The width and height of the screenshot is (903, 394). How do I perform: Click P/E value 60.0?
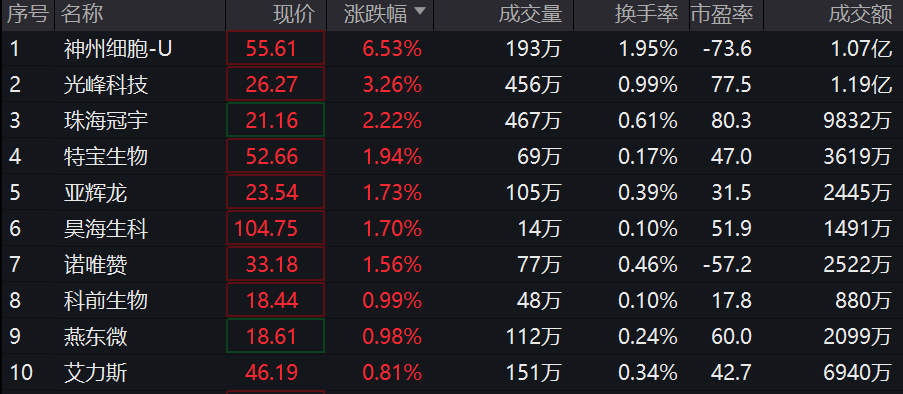[731, 336]
